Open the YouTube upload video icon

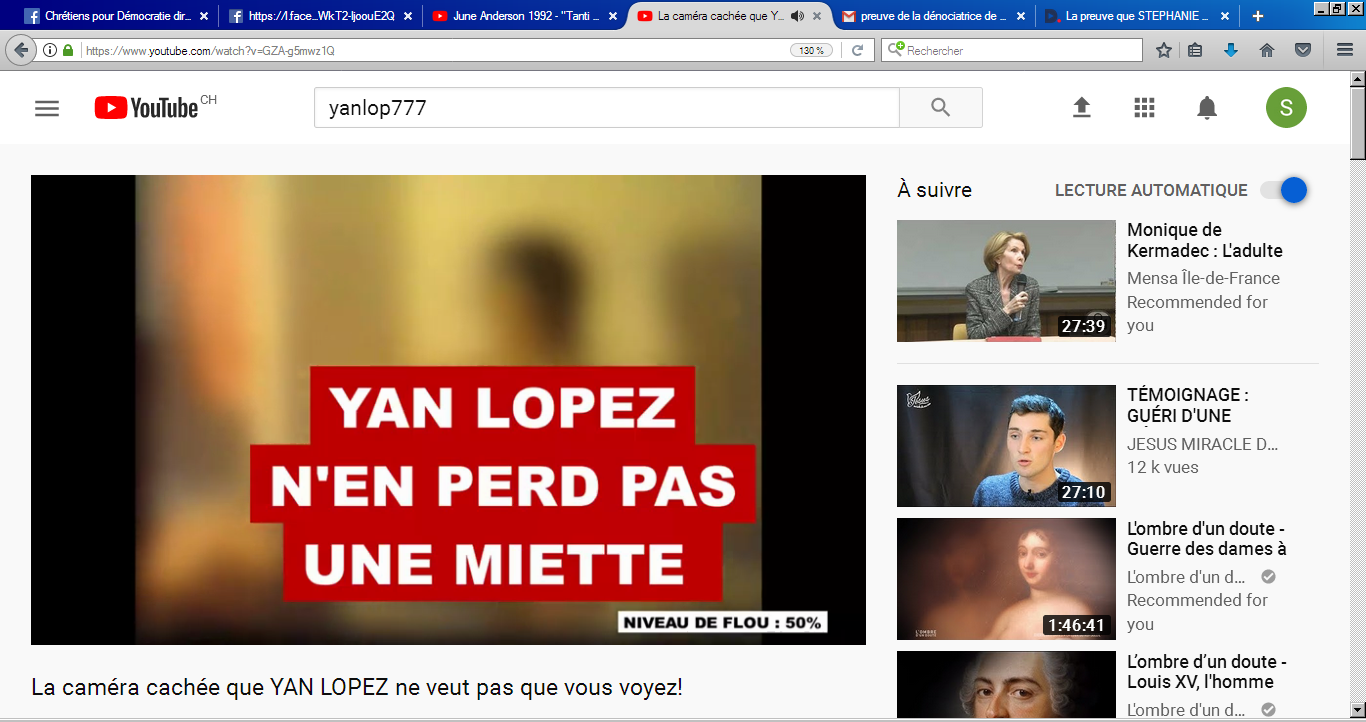tap(1081, 108)
